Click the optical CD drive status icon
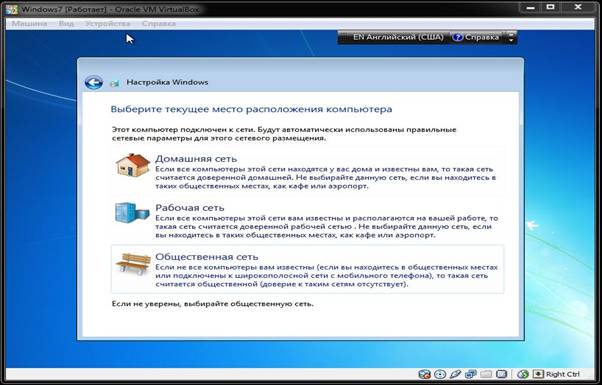This screenshot has width=602, height=385. click(440, 374)
